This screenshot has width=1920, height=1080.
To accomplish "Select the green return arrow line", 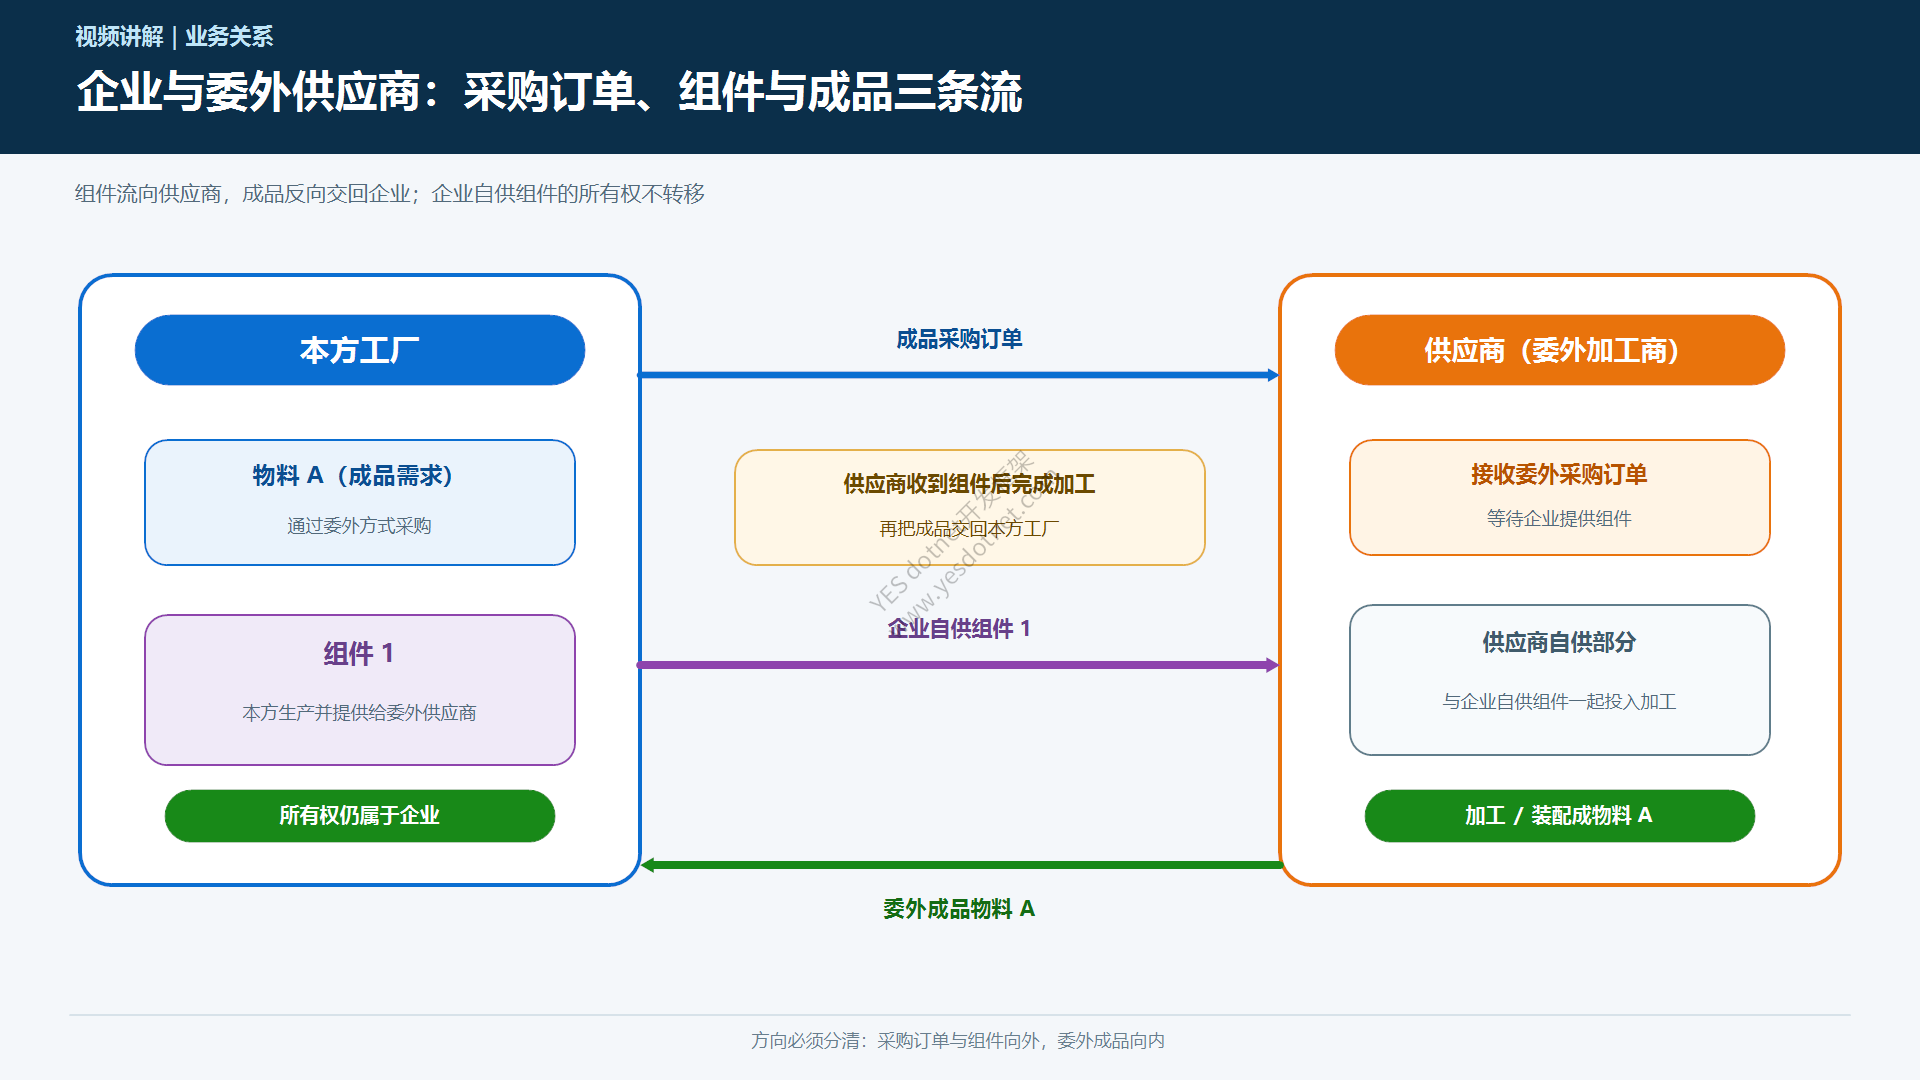I will (x=961, y=865).
